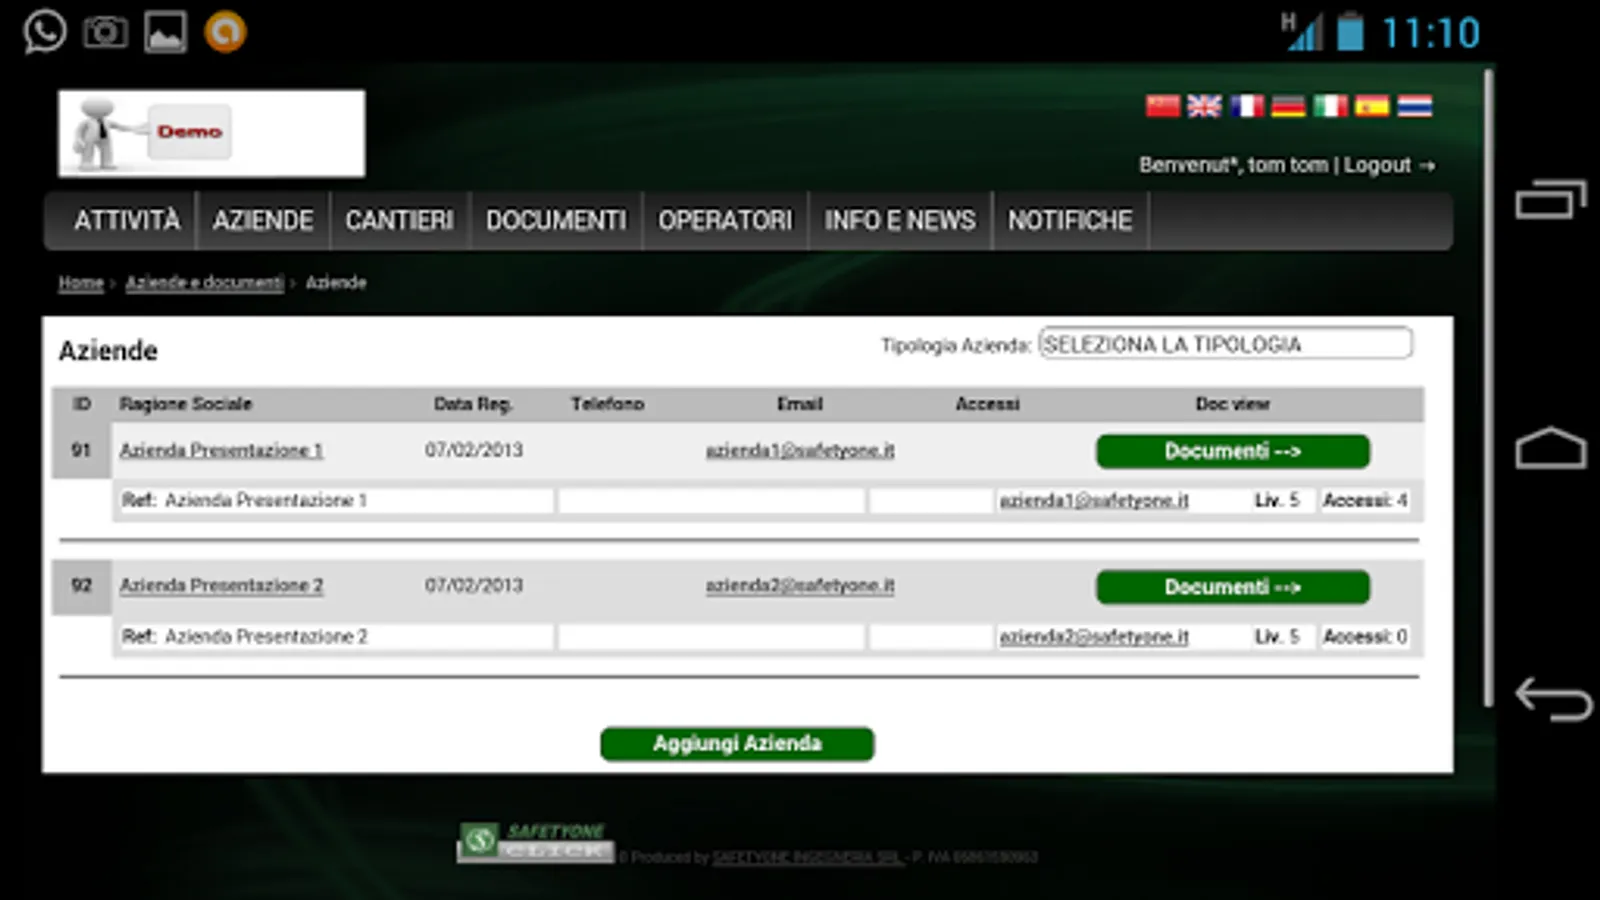Viewport: 1600px width, 900px height.
Task: Tap the Android home button
Action: [x=1551, y=448]
